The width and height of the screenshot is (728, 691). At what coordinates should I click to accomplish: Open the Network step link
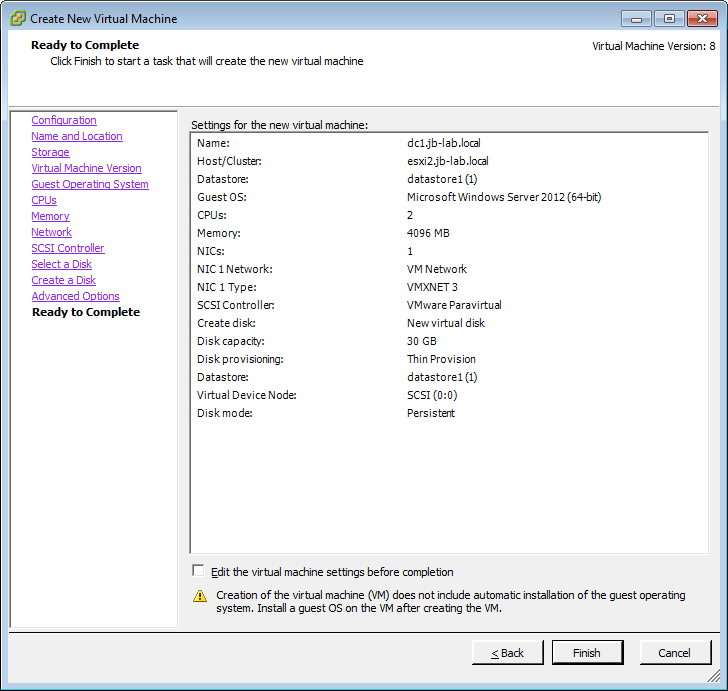point(51,232)
